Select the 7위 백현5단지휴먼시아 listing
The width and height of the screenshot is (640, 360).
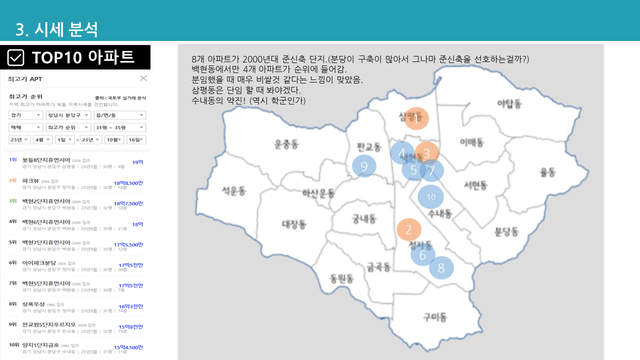[76, 286]
